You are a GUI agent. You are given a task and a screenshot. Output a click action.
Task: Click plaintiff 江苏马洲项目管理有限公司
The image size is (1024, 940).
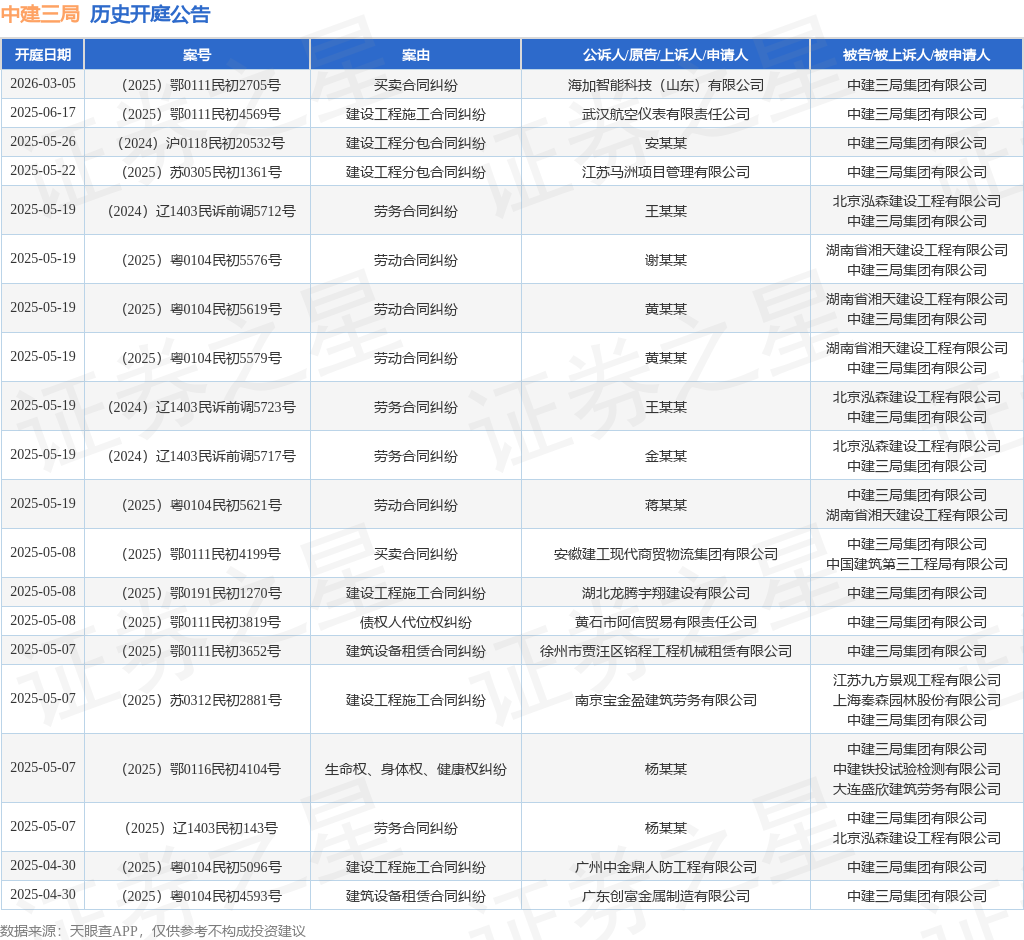coord(665,172)
